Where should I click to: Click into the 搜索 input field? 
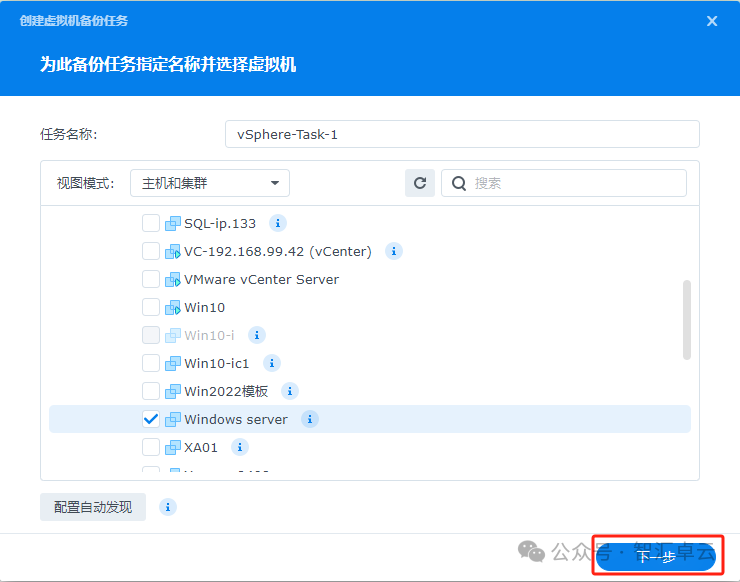tap(563, 183)
